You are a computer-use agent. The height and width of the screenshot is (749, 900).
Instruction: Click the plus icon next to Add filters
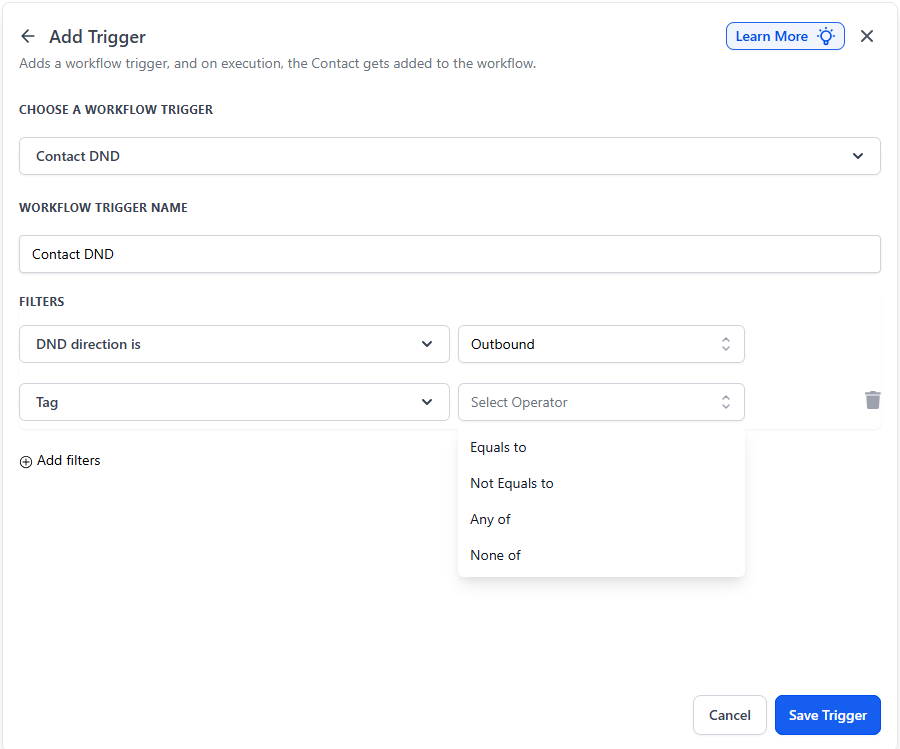(26, 461)
